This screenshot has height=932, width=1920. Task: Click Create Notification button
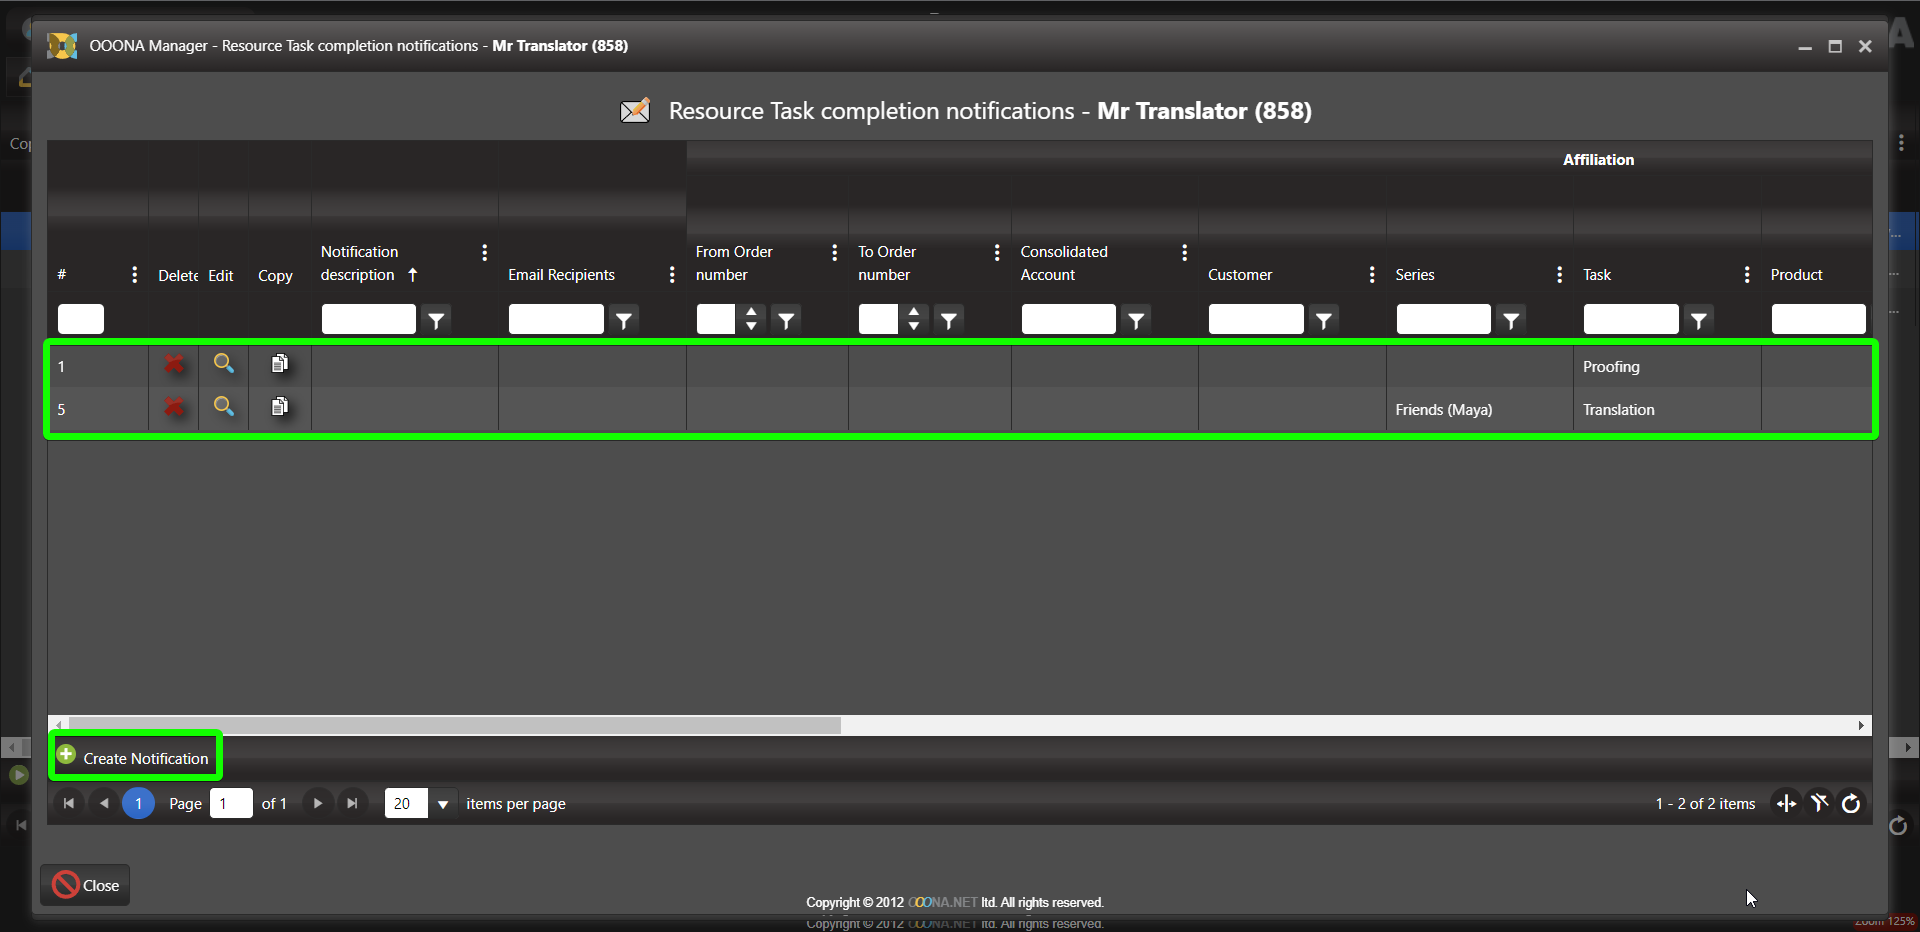tap(135, 758)
